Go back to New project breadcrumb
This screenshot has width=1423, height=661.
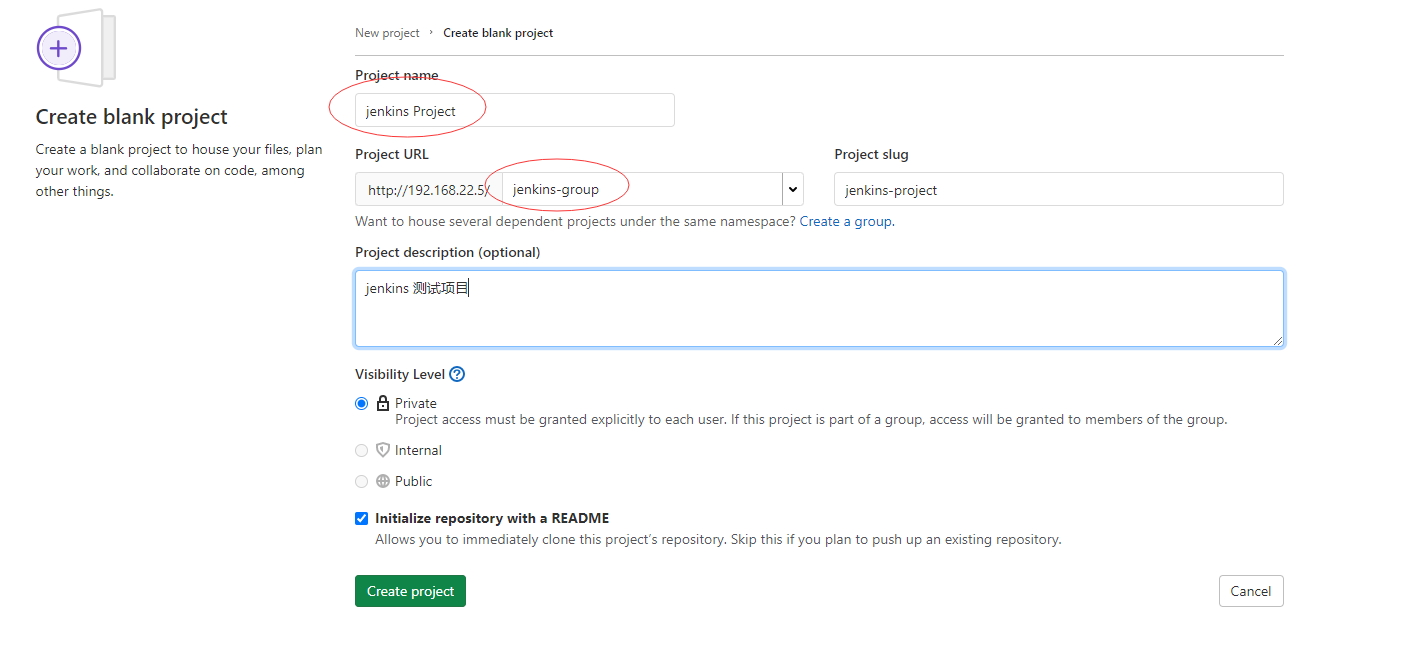tap(387, 33)
